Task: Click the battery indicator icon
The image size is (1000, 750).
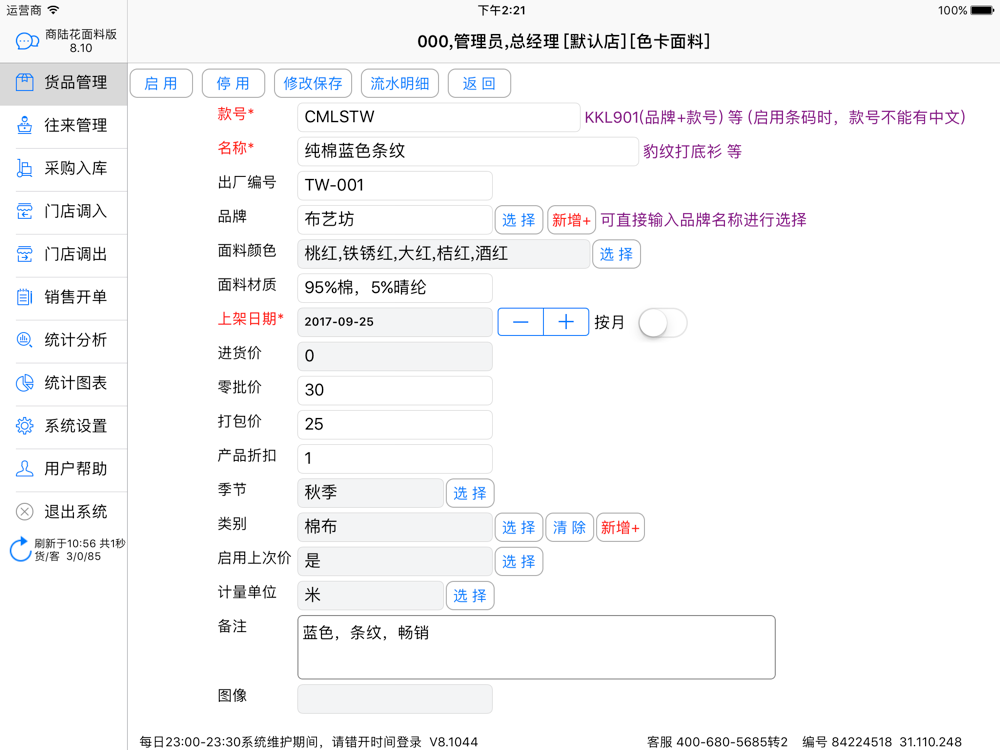Action: pos(982,10)
